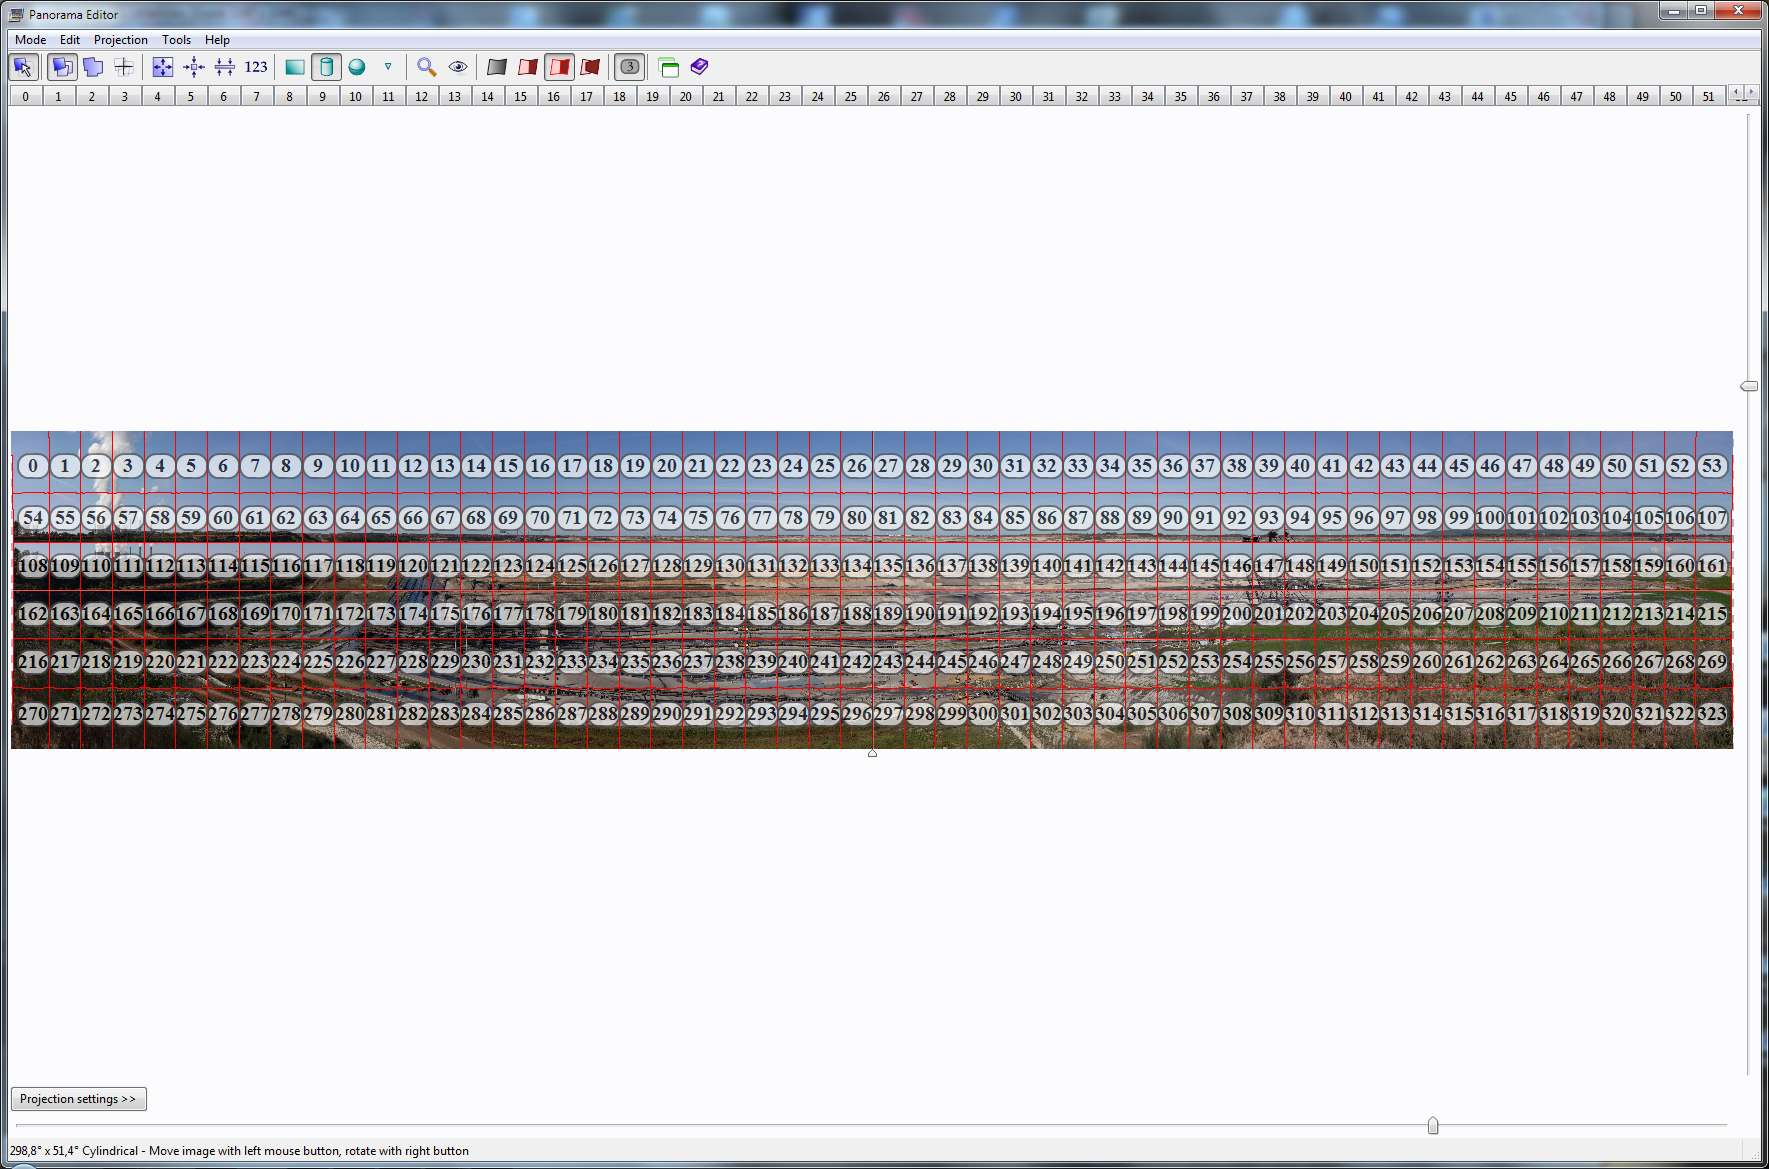Select the gray image display mode icon
Image resolution: width=1769 pixels, height=1169 pixels.
tap(497, 67)
